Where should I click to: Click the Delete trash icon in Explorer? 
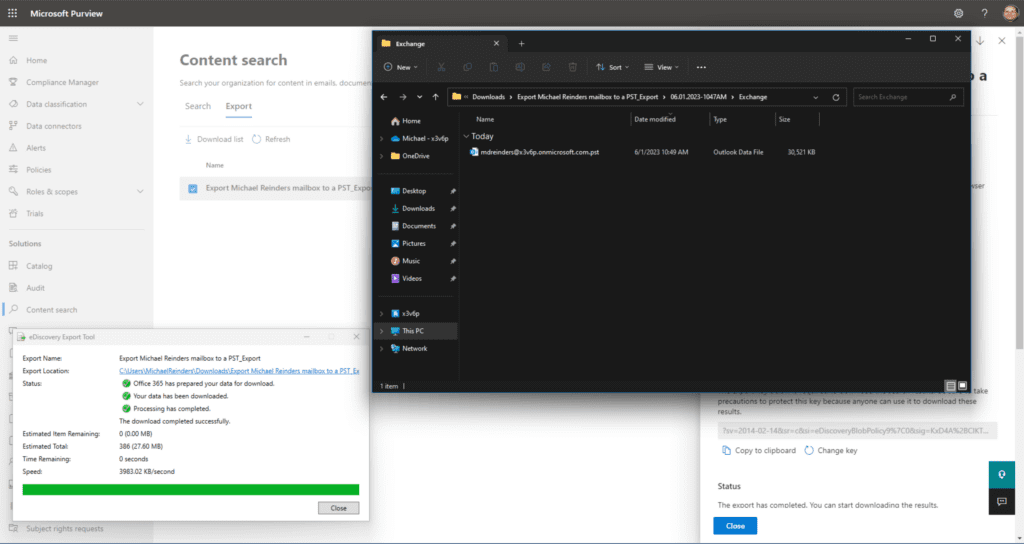pos(573,67)
